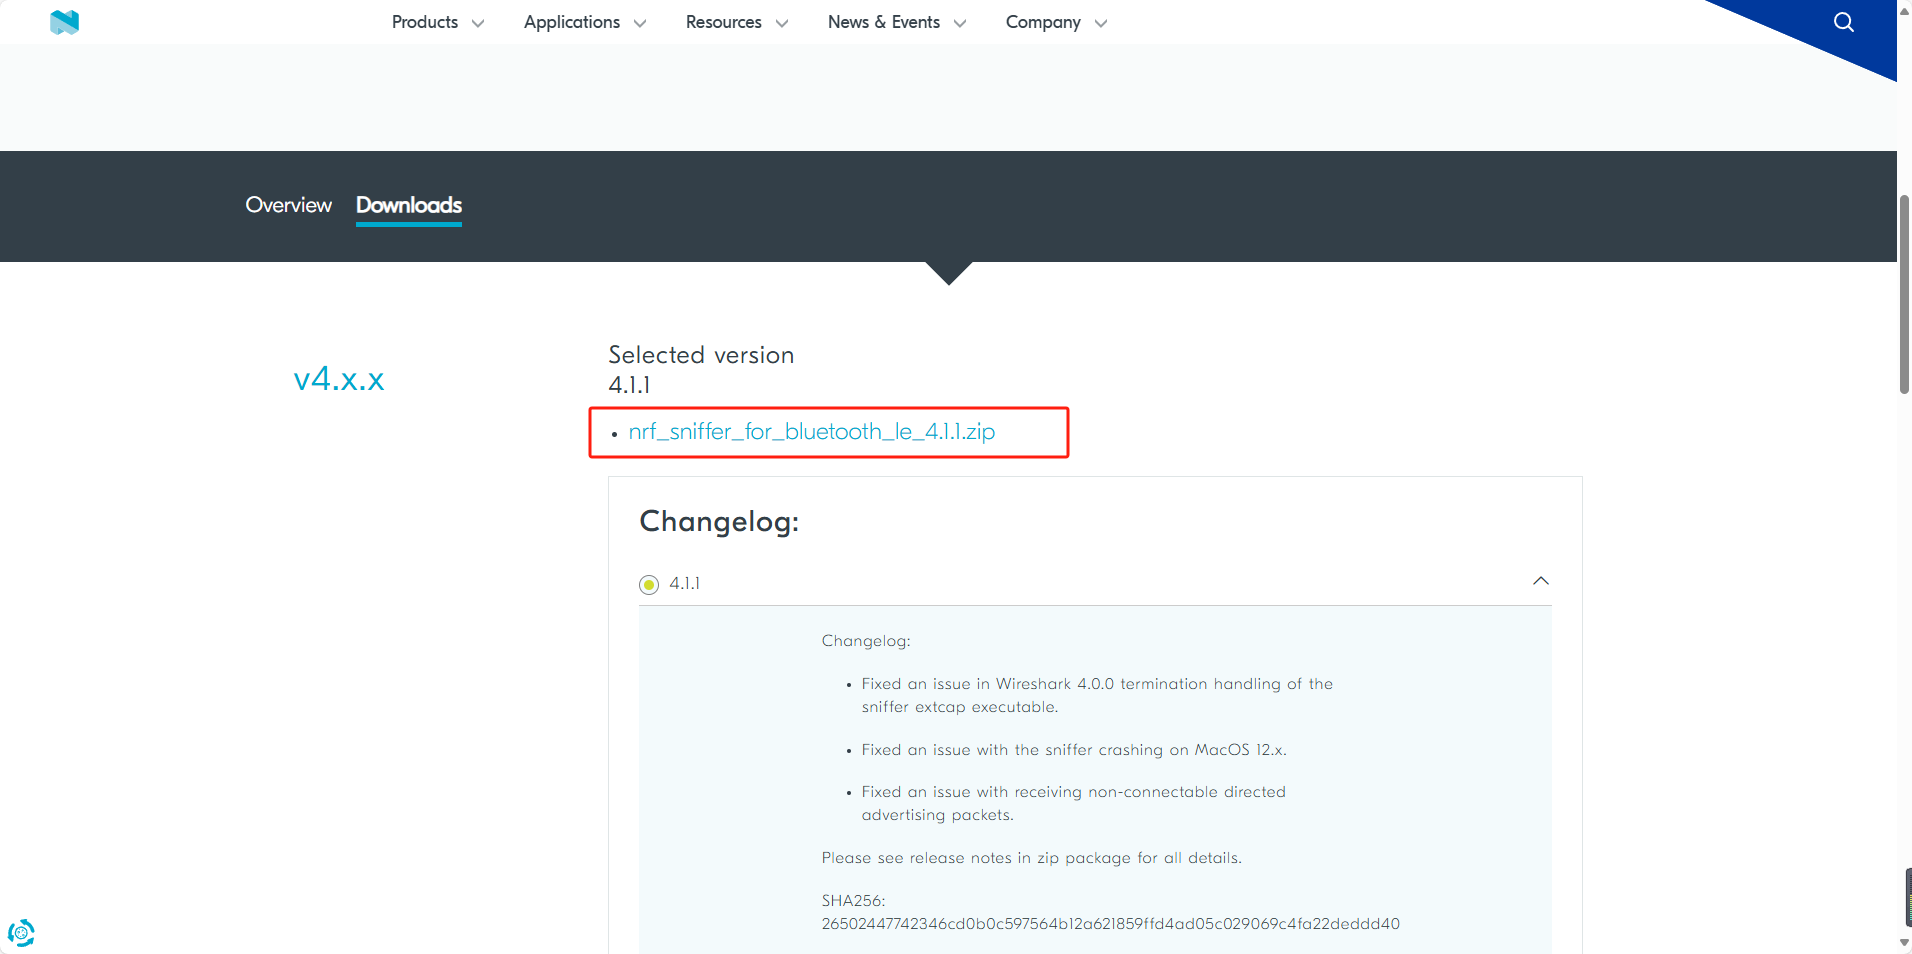Screen dimensions: 1912x954
Task: Click the Nordic Semiconductor logo
Action: (x=64, y=22)
